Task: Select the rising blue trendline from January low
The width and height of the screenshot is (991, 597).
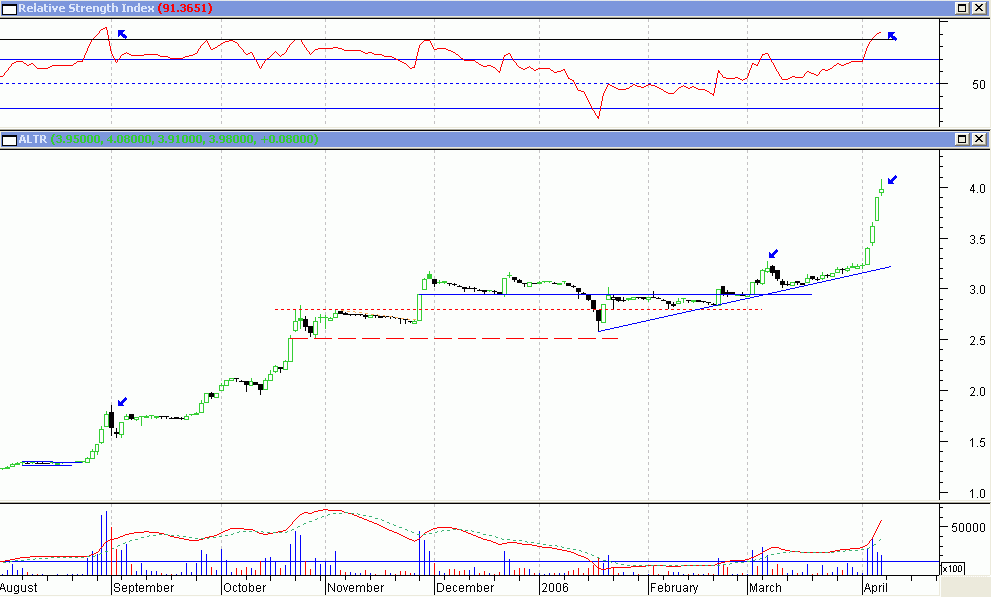Action: [x=700, y=308]
